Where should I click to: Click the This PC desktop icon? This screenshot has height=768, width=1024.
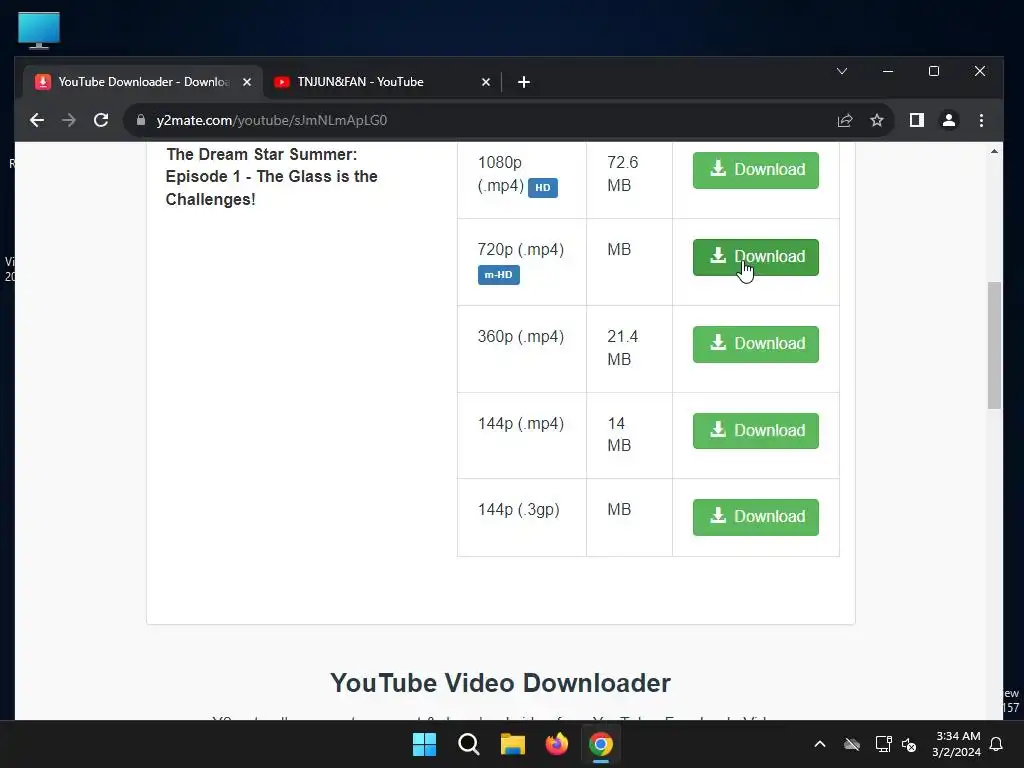(x=39, y=30)
